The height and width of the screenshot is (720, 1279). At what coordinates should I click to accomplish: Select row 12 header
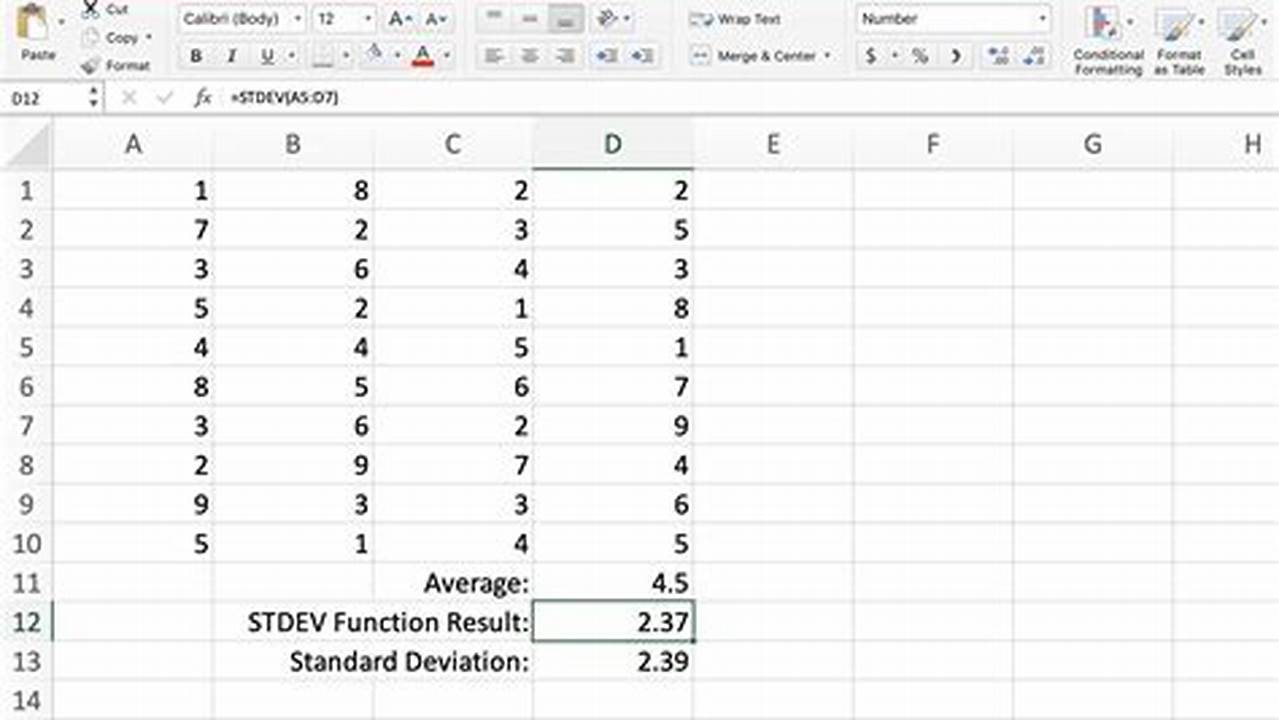tap(27, 622)
